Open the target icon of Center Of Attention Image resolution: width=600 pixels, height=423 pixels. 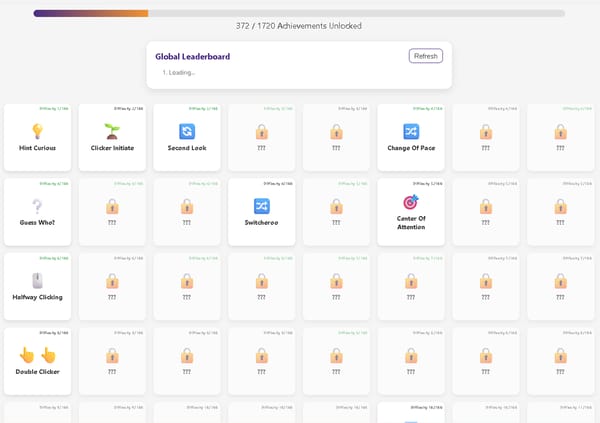411,202
